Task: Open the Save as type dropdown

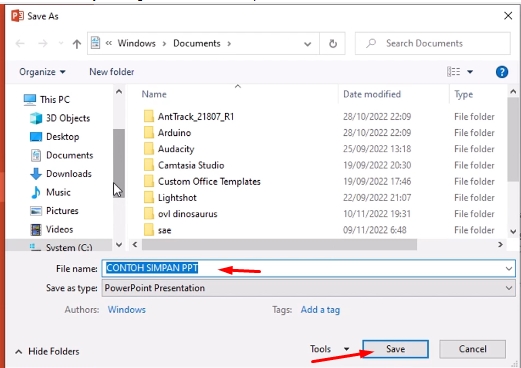Action: pyautogui.click(x=308, y=288)
